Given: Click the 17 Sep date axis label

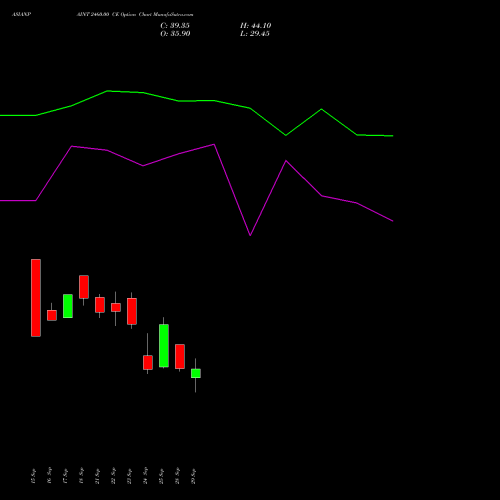Looking at the screenshot, I should [65, 476].
